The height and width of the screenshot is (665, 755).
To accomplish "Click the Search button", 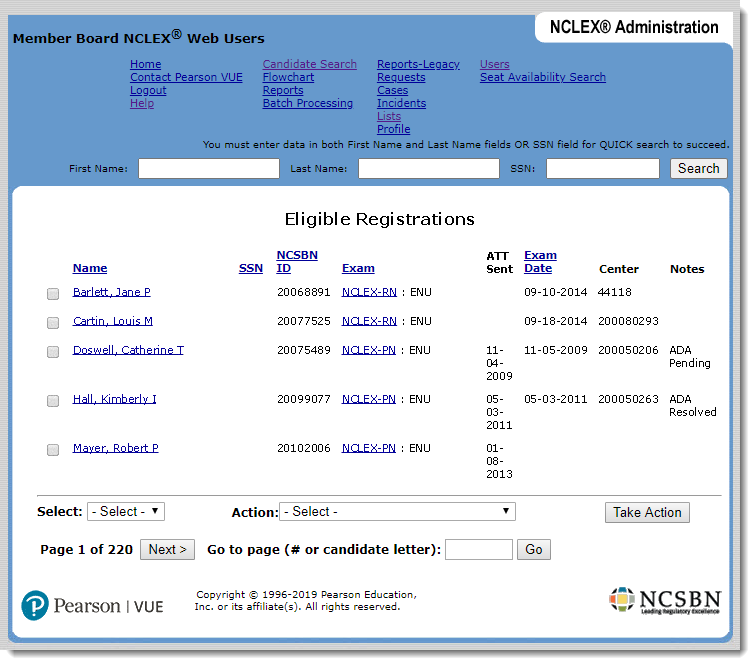I will (698, 169).
